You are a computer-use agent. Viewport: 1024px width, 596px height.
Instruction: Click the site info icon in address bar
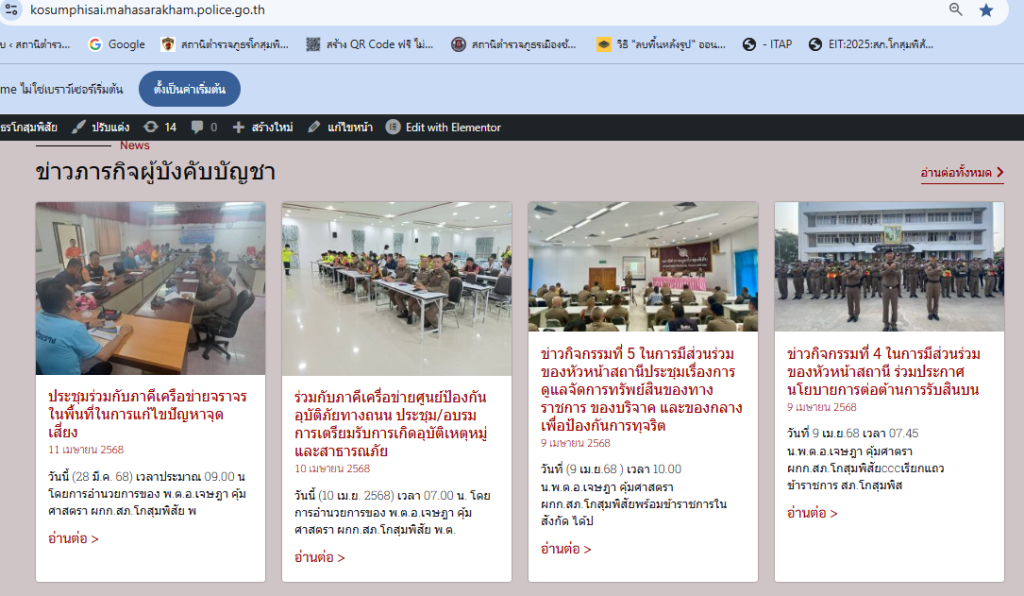point(12,10)
